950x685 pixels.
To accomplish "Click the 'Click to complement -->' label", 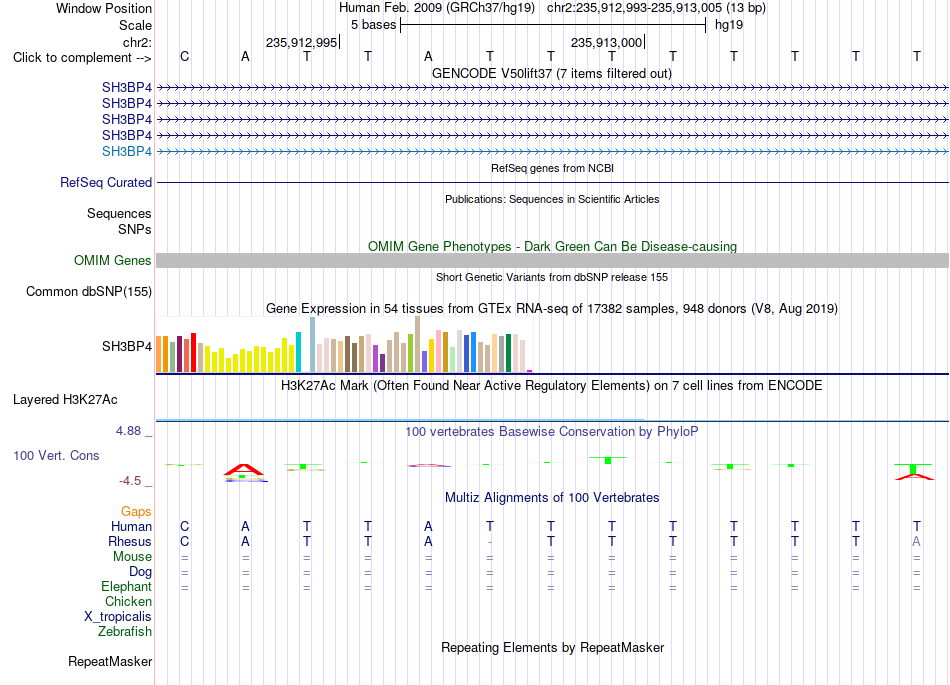I will click(x=82, y=58).
